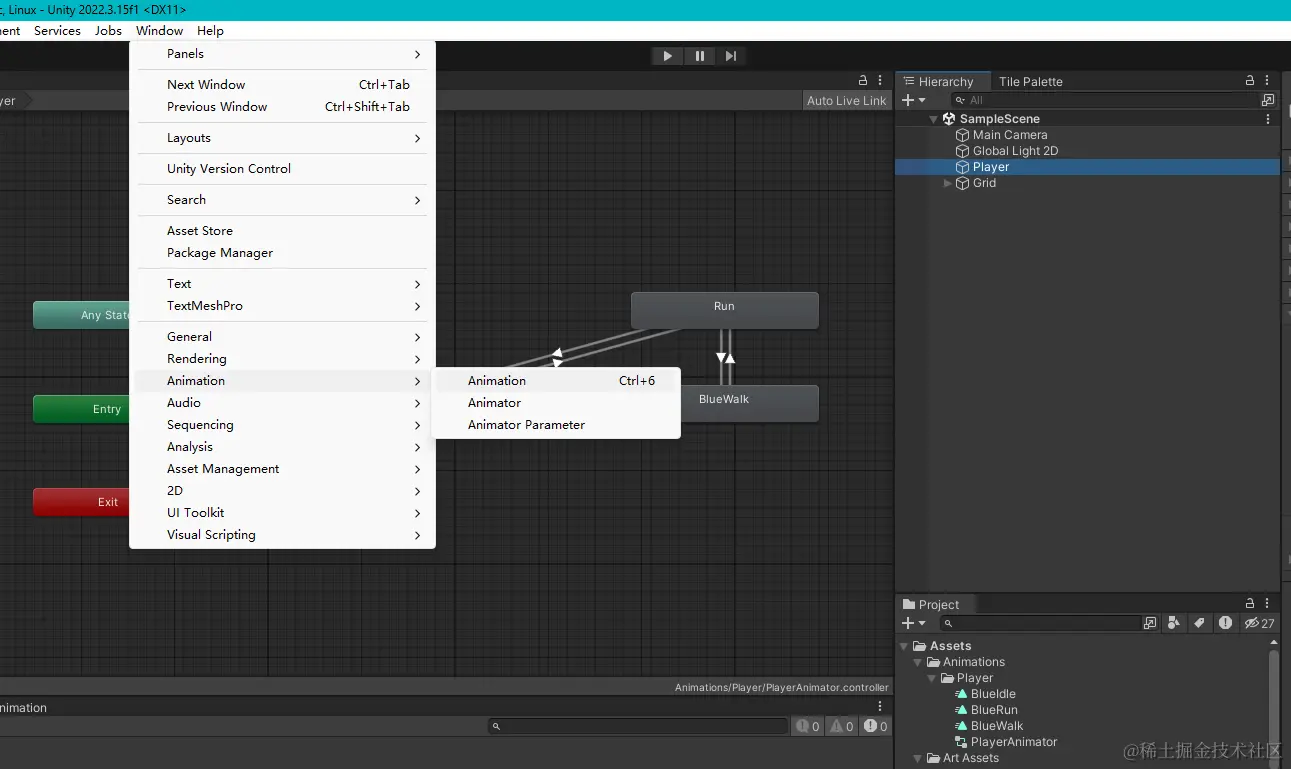Open the Visual Scripting submenu

click(282, 535)
